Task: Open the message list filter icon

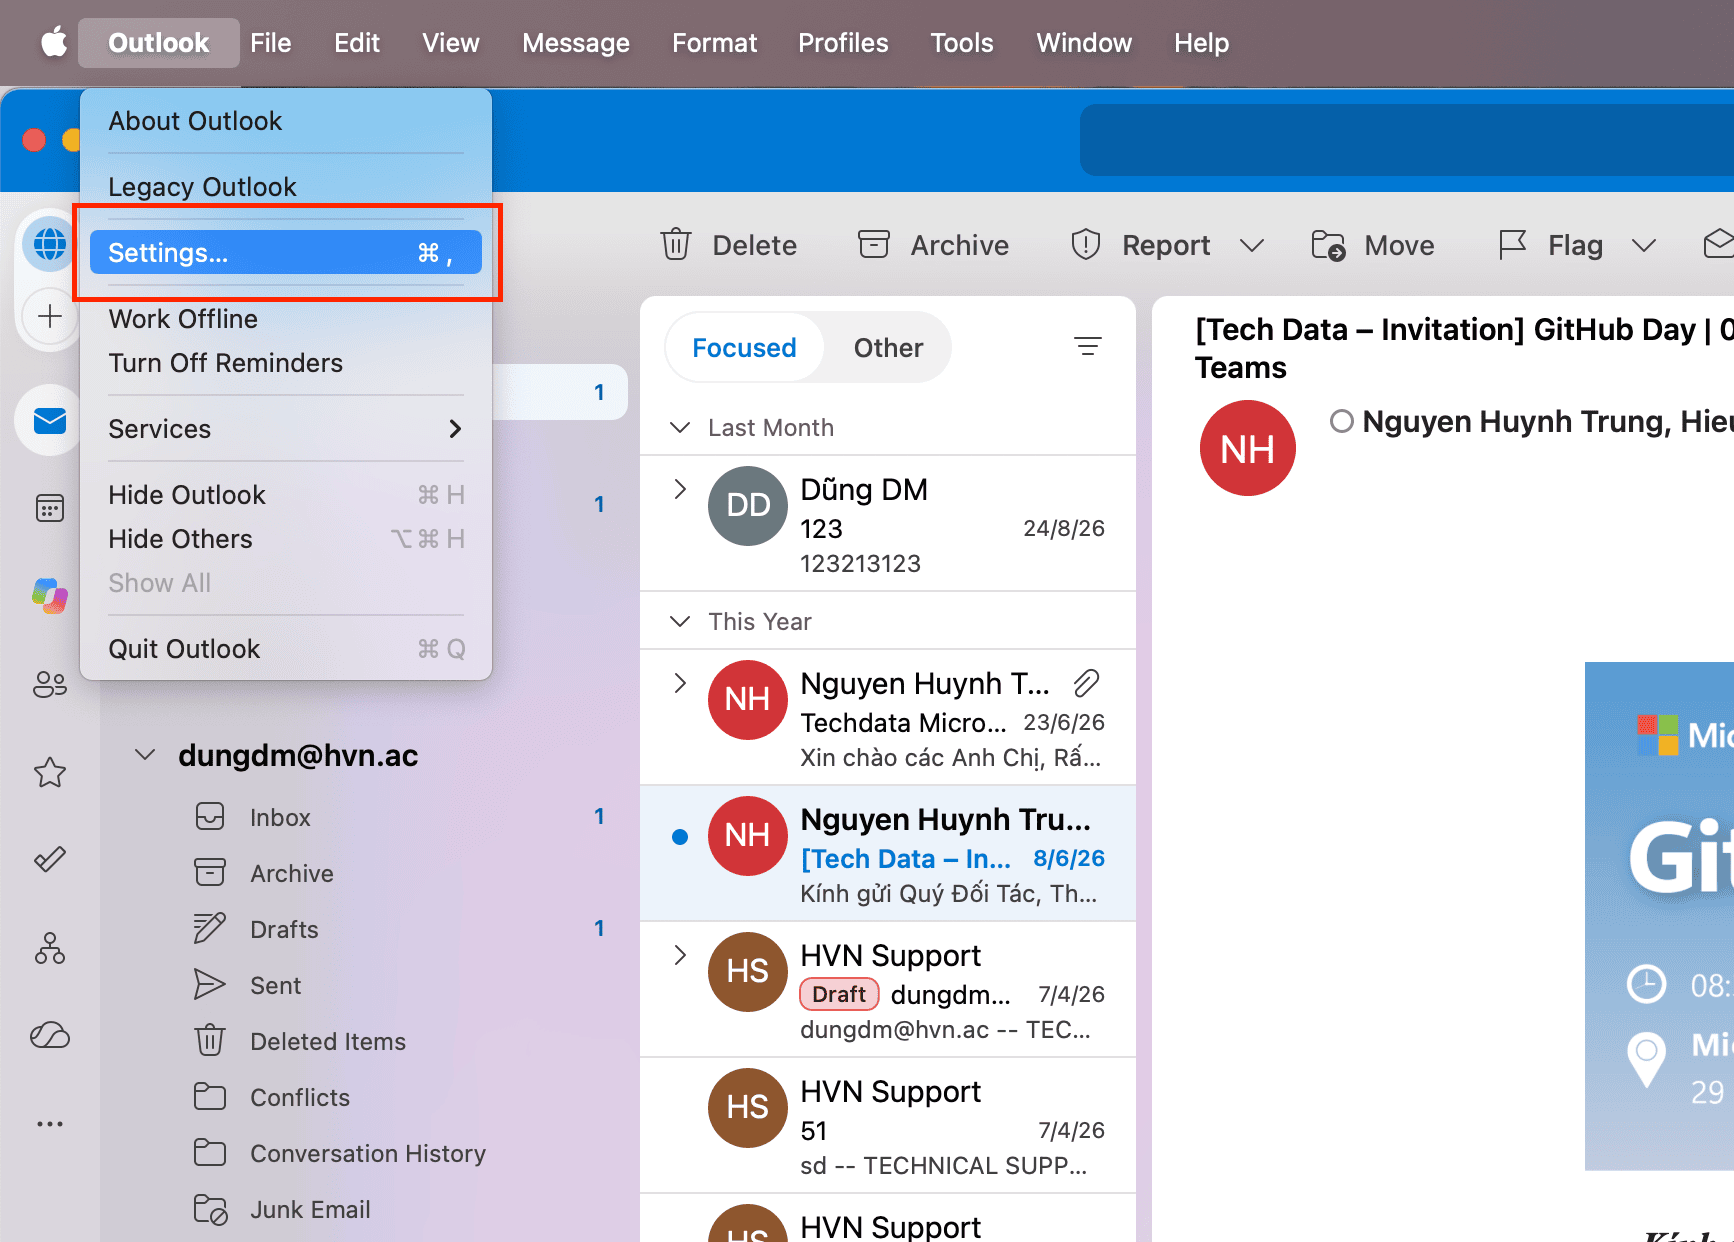Action: click(x=1088, y=347)
